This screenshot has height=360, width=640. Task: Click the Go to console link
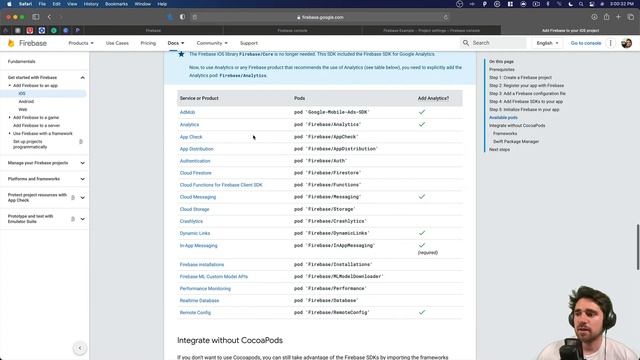[586, 43]
